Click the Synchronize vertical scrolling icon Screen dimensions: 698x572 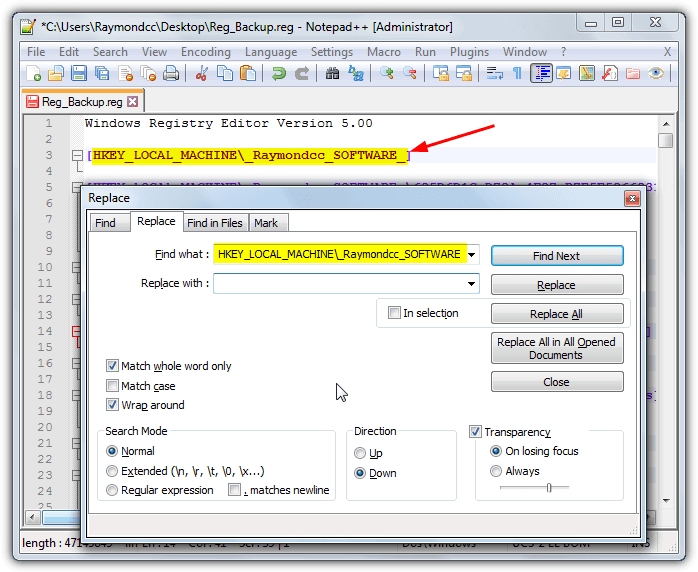(x=441, y=73)
